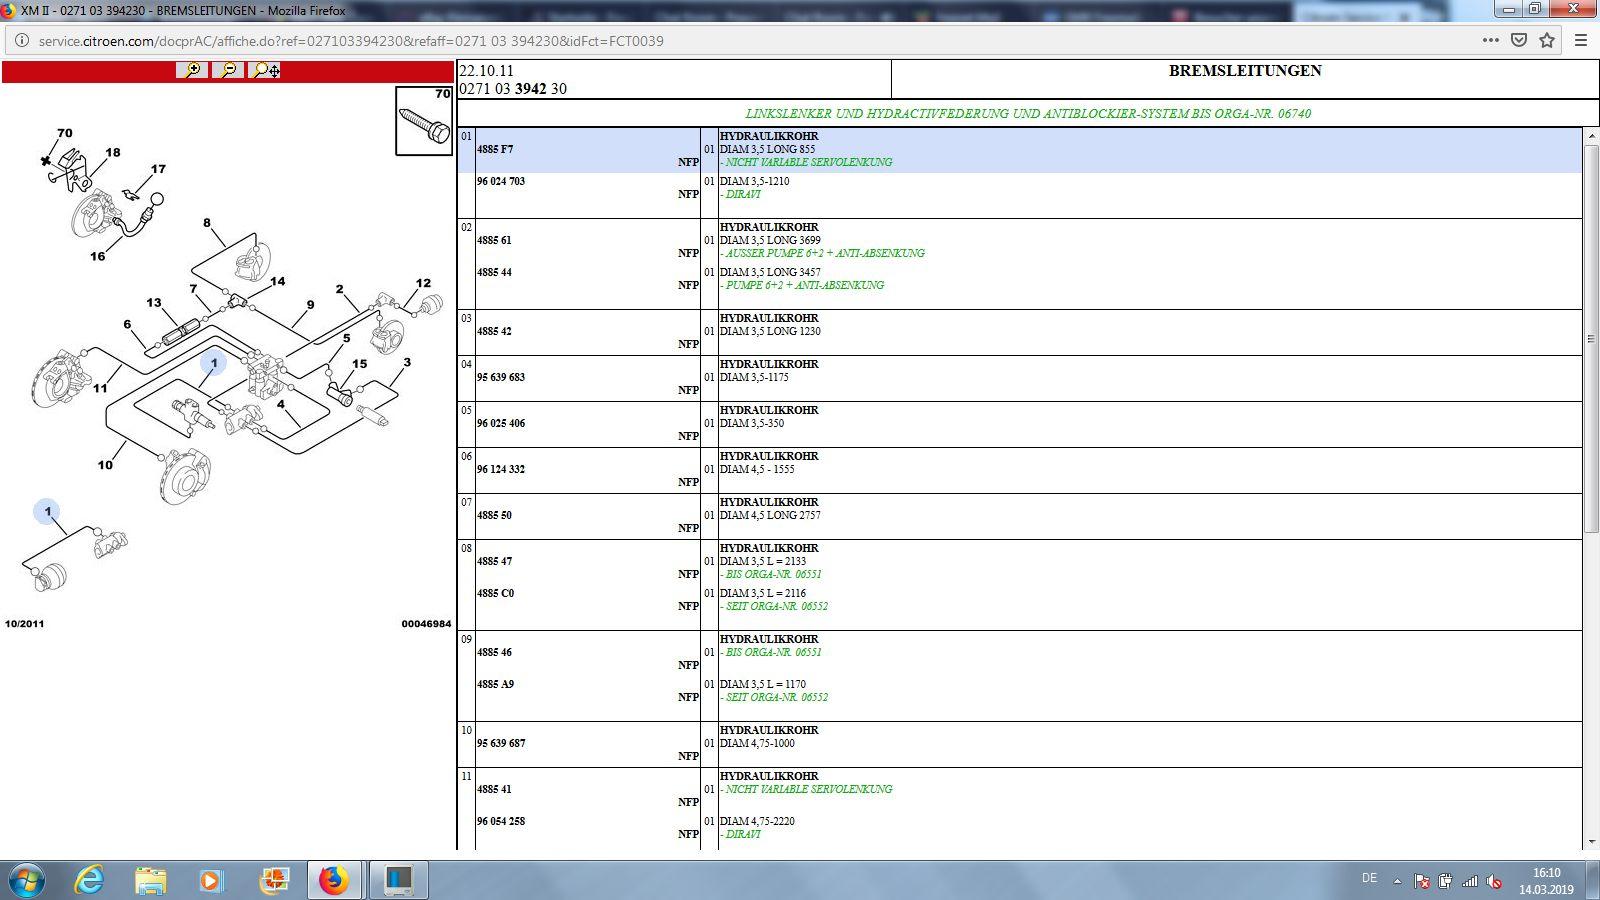
Task: Click the DE language indicator
Action: [x=1369, y=878]
